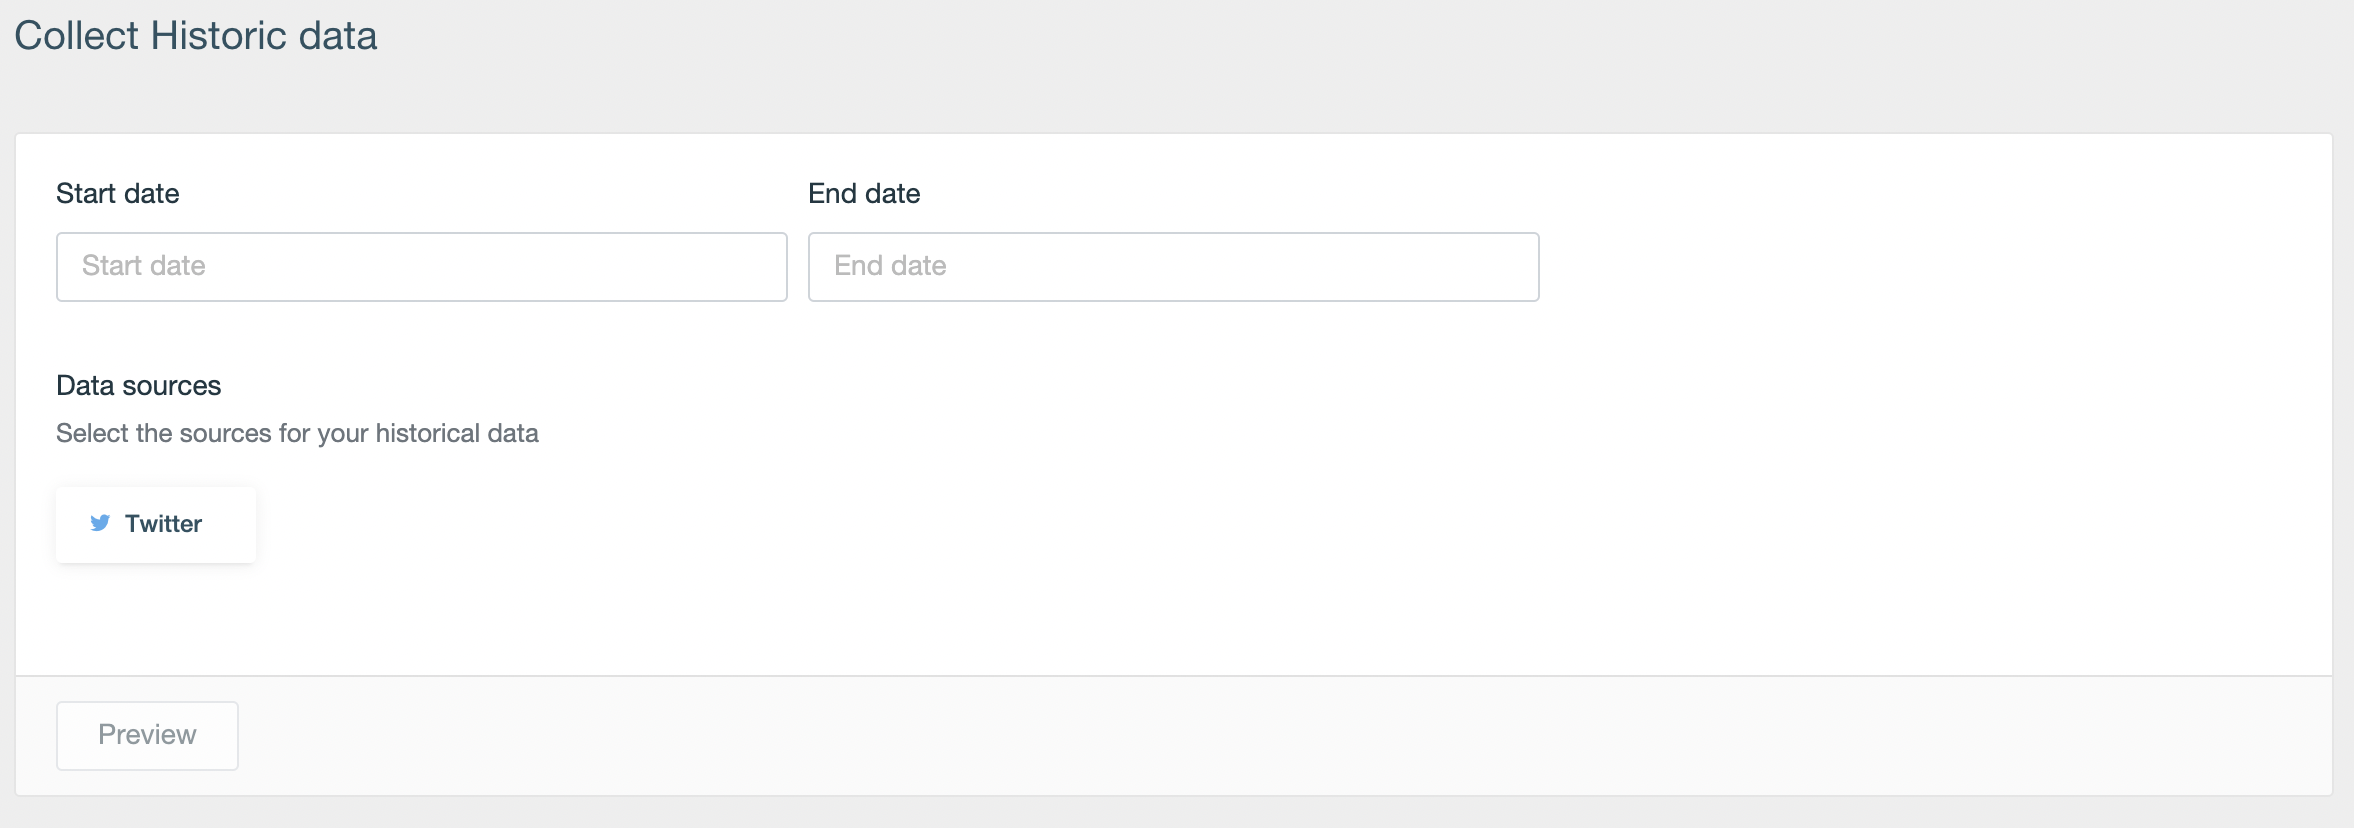Click the word "Historic" in the title
Screen dimensions: 2354x828
click(219, 36)
